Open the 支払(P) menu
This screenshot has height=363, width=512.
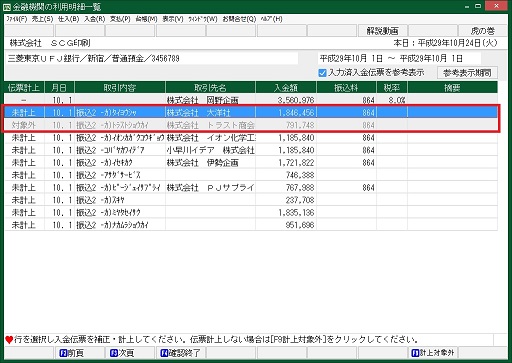point(120,19)
